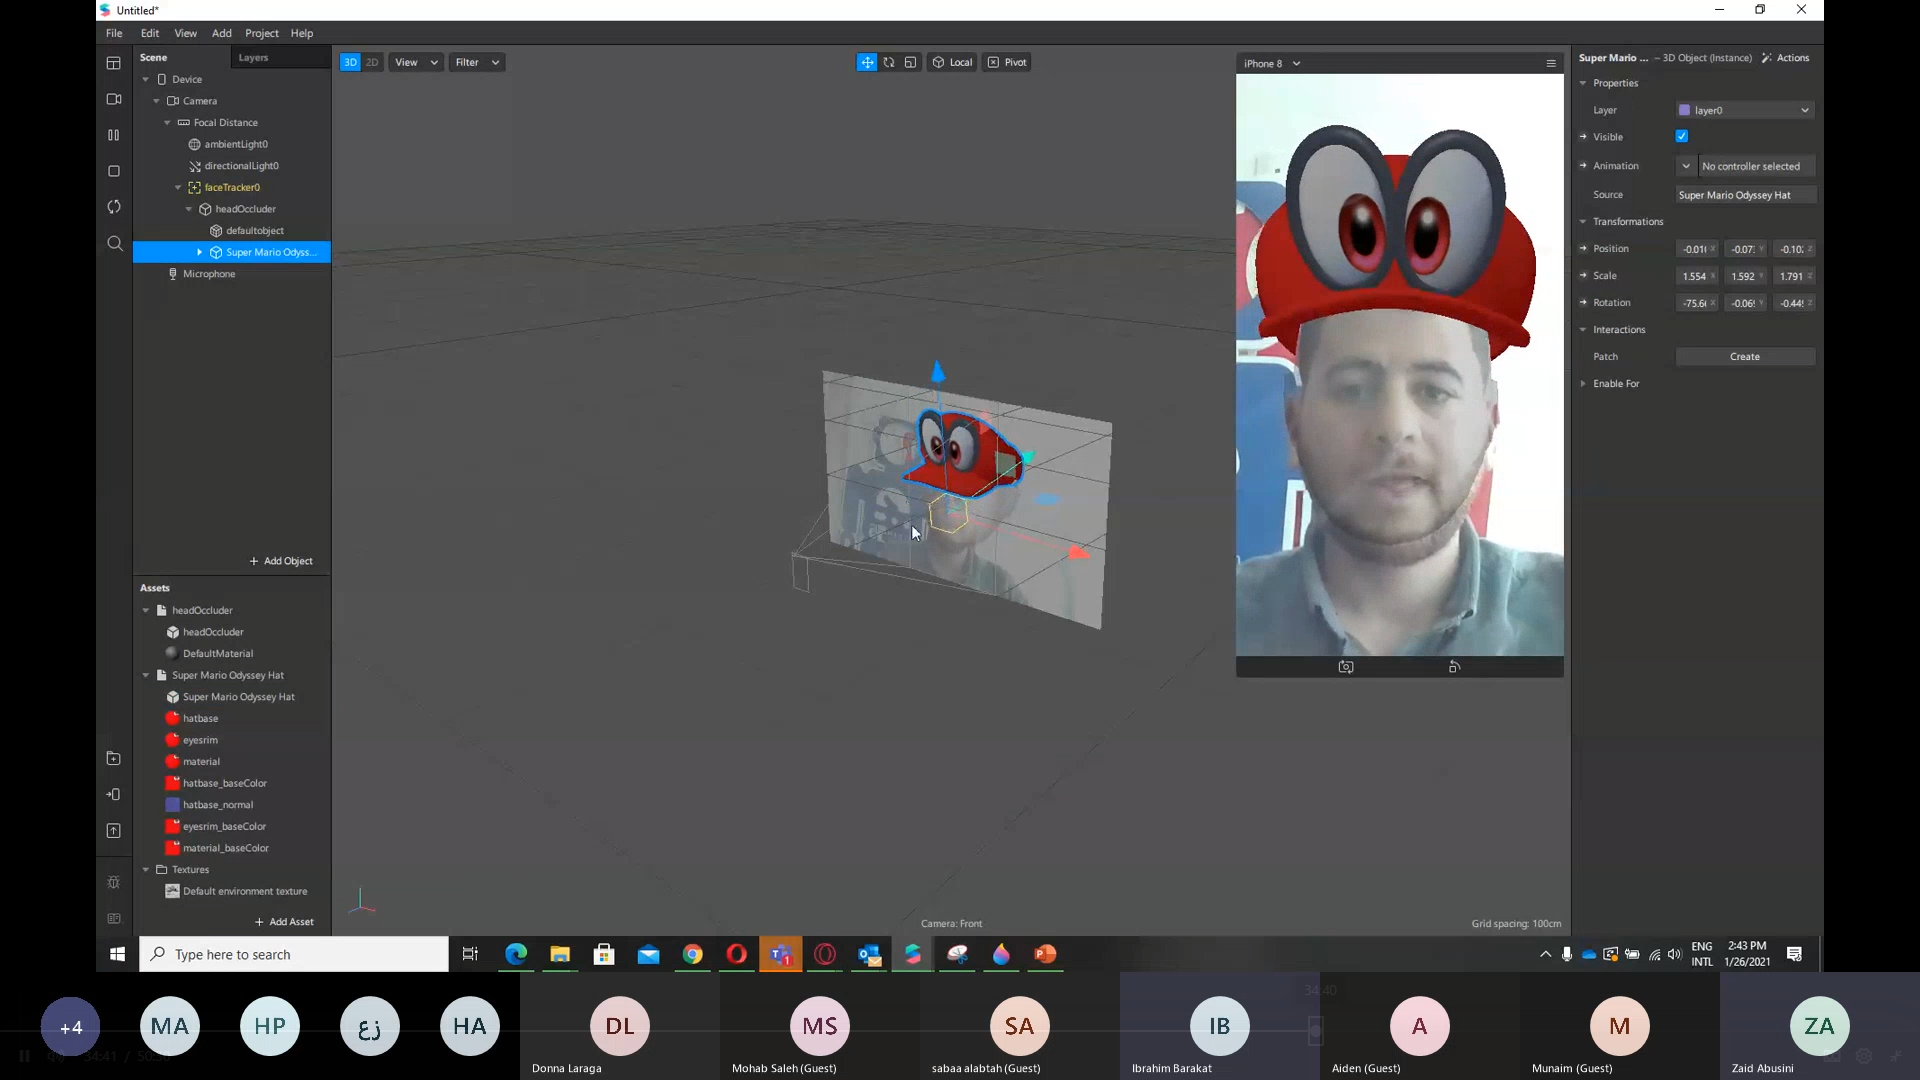
Task: Expand the Super Mario Odyssey object in scene
Action: click(200, 252)
